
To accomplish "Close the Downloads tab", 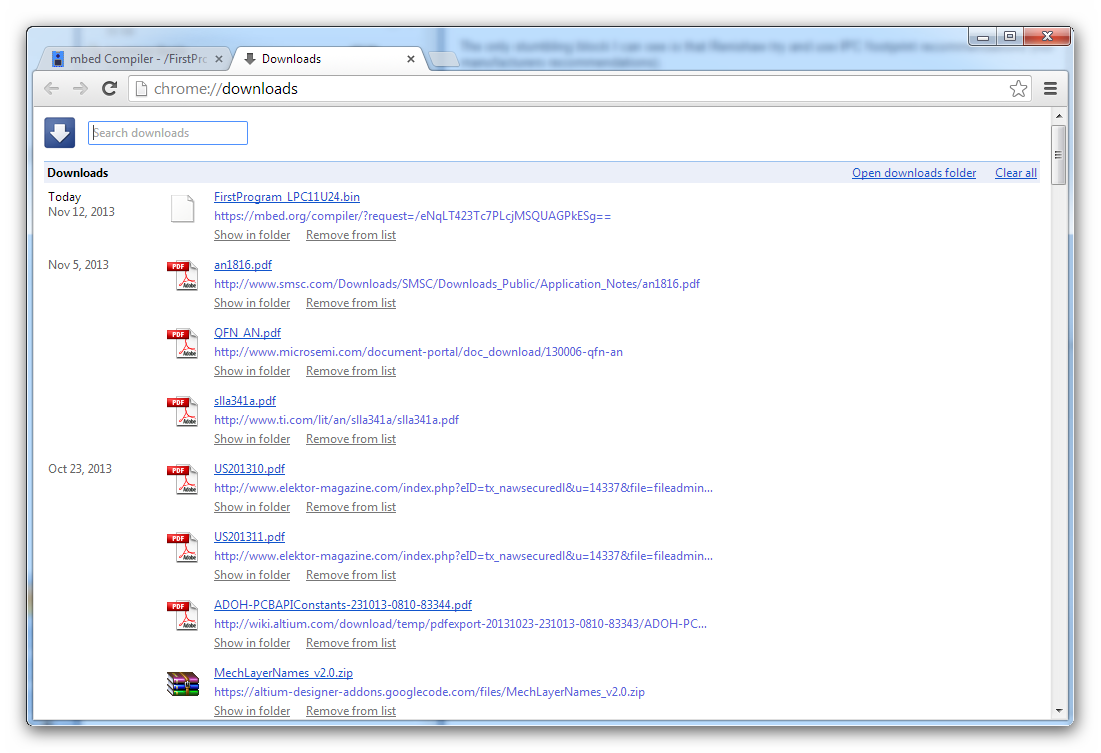I will click(411, 59).
